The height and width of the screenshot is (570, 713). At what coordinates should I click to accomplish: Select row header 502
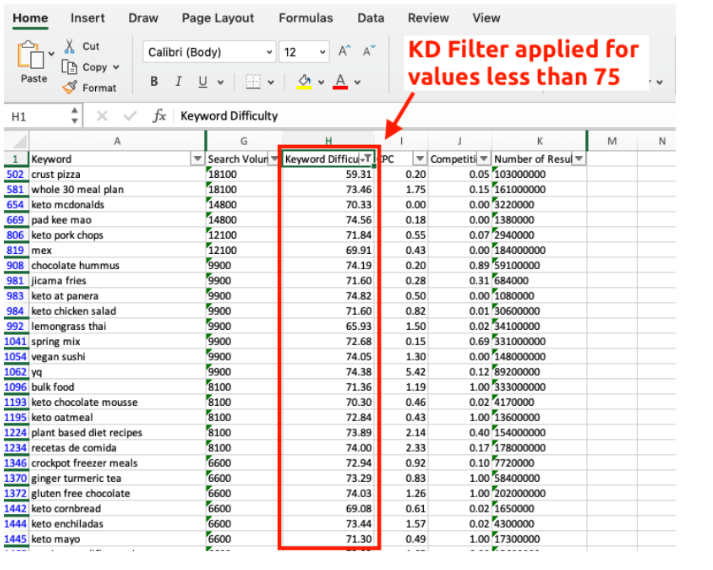pyautogui.click(x=15, y=175)
